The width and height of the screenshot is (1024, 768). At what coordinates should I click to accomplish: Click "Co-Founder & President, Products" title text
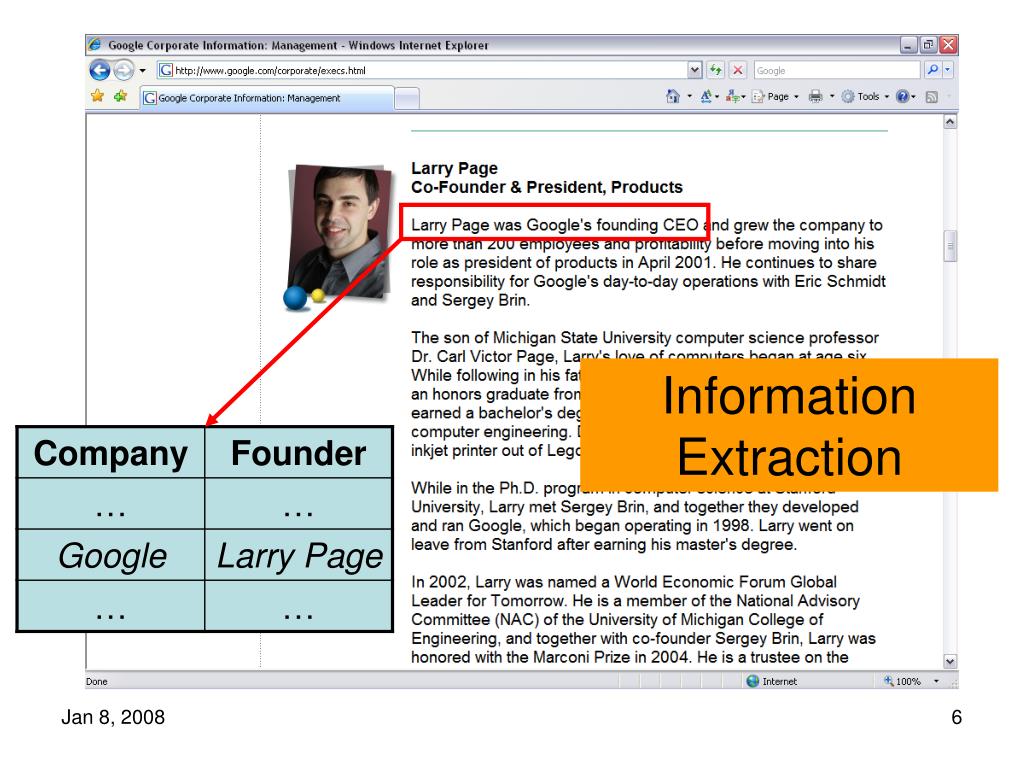pos(547,187)
